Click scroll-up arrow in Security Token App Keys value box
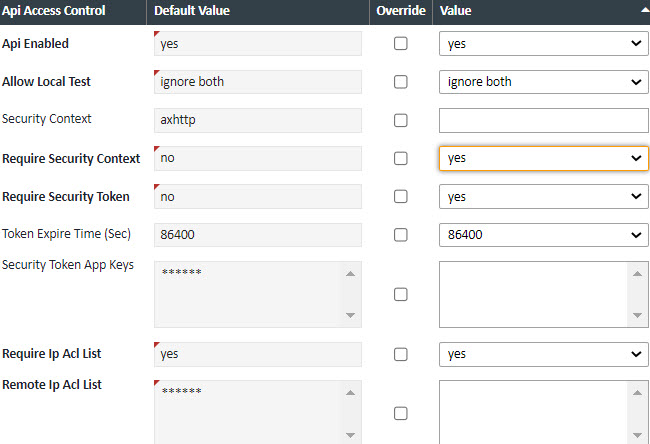 (638, 273)
